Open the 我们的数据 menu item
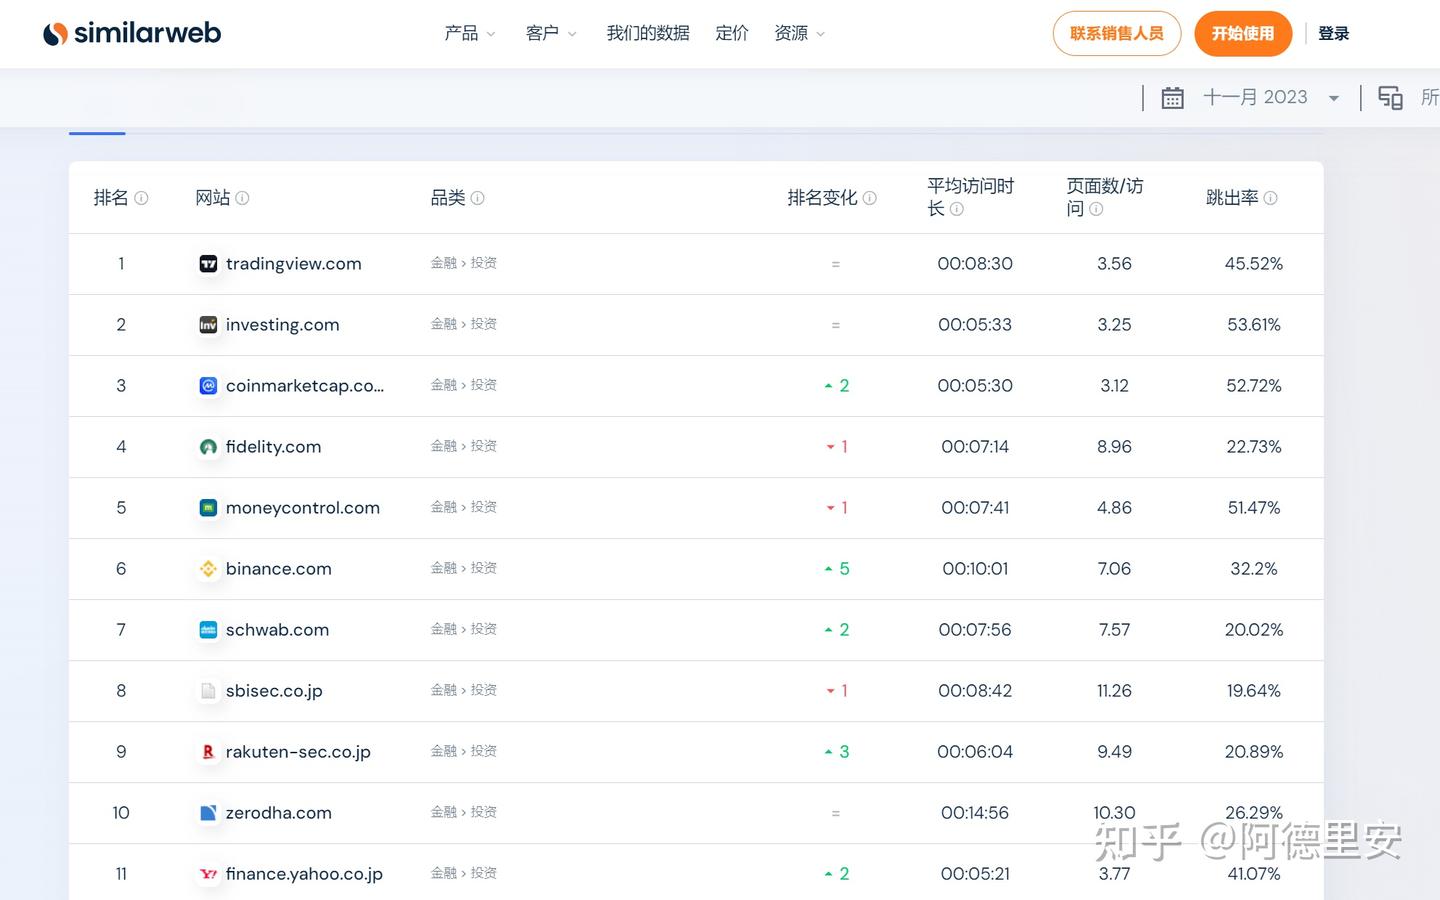 click(647, 33)
